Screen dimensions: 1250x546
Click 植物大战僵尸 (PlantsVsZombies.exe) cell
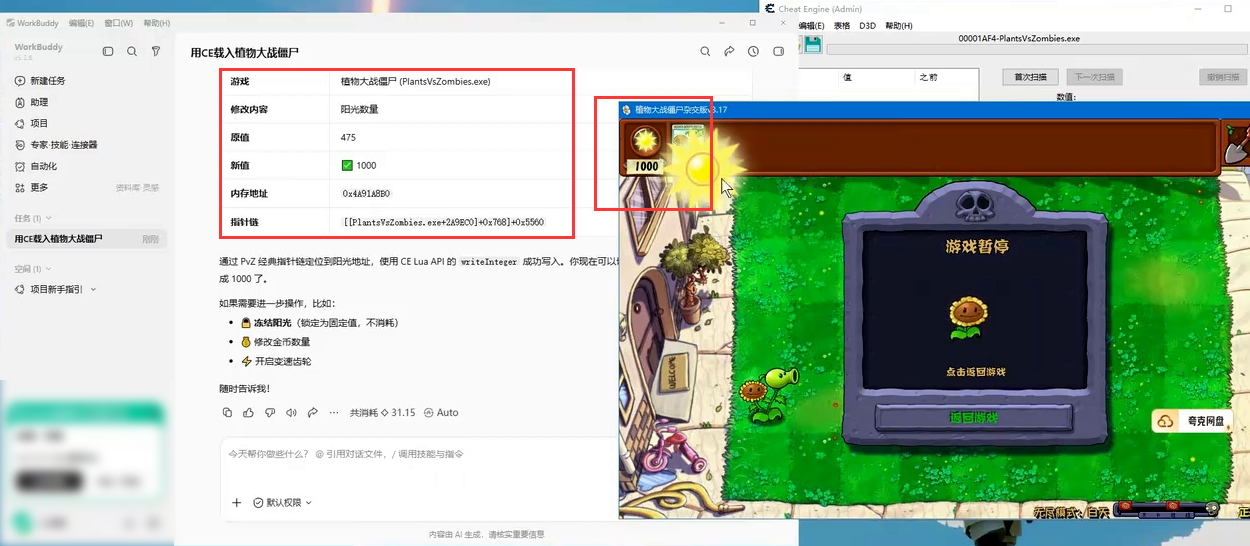pos(415,81)
